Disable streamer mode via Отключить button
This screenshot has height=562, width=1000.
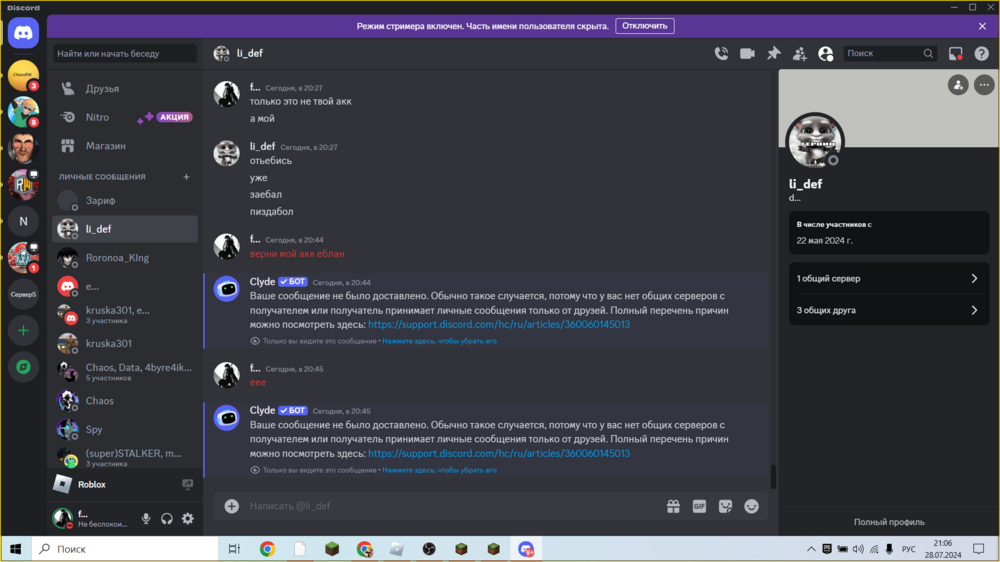point(645,26)
